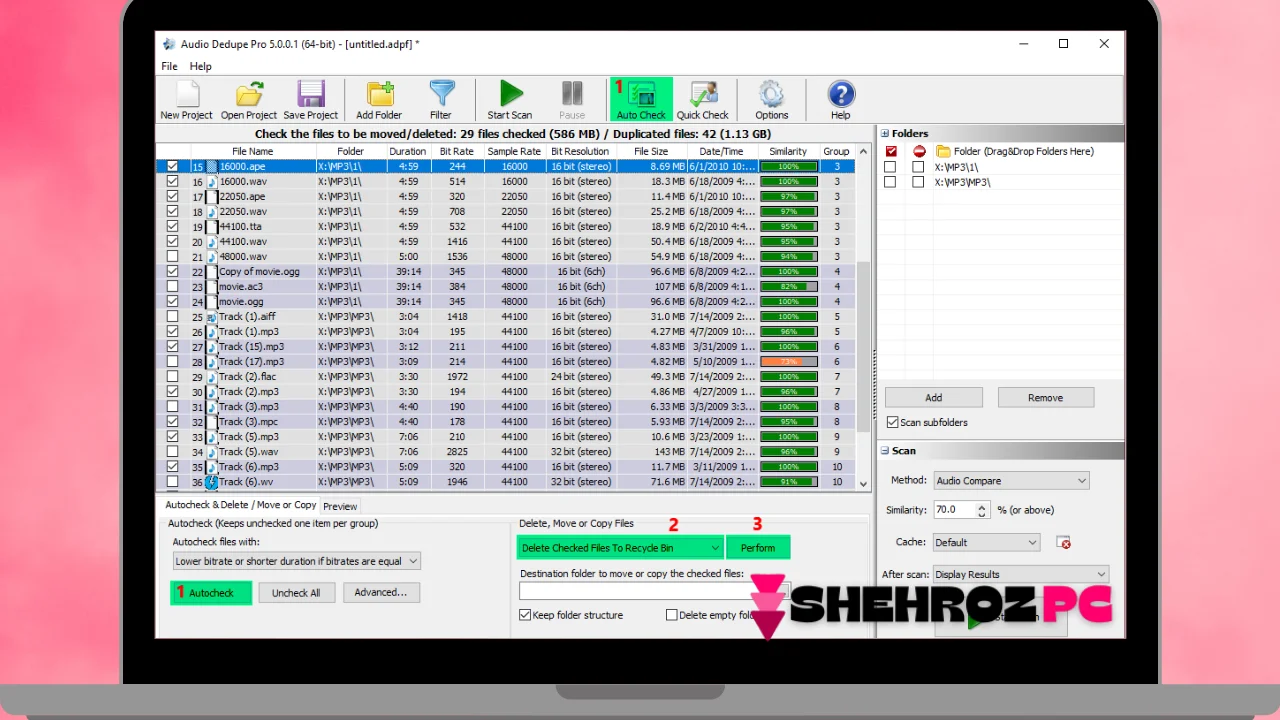The width and height of the screenshot is (1280, 720).
Task: Open the Cache dropdown
Action: pos(986,542)
